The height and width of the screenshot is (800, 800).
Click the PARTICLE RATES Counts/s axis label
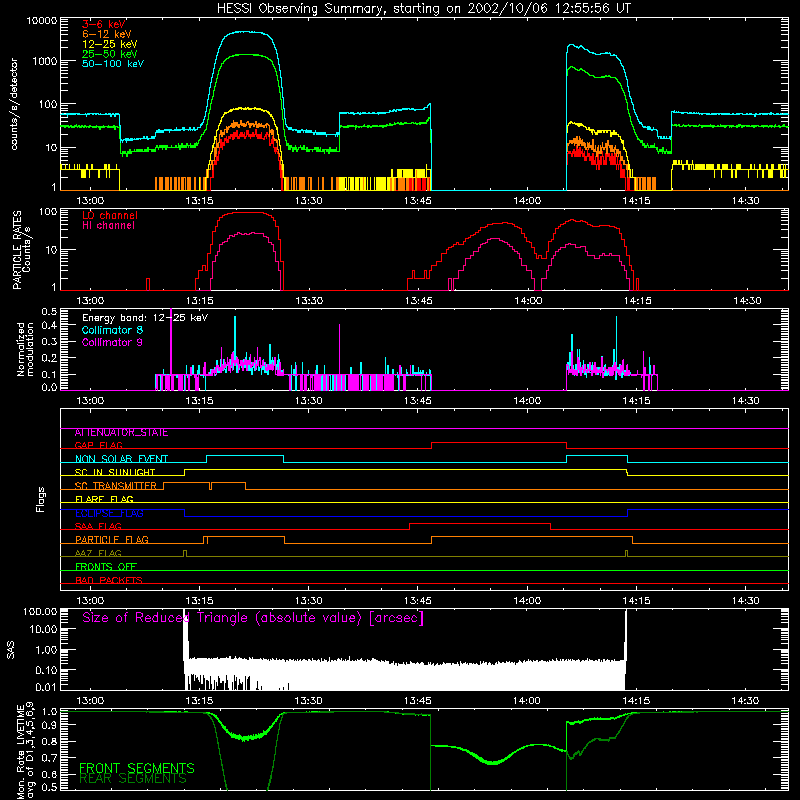(x=21, y=249)
